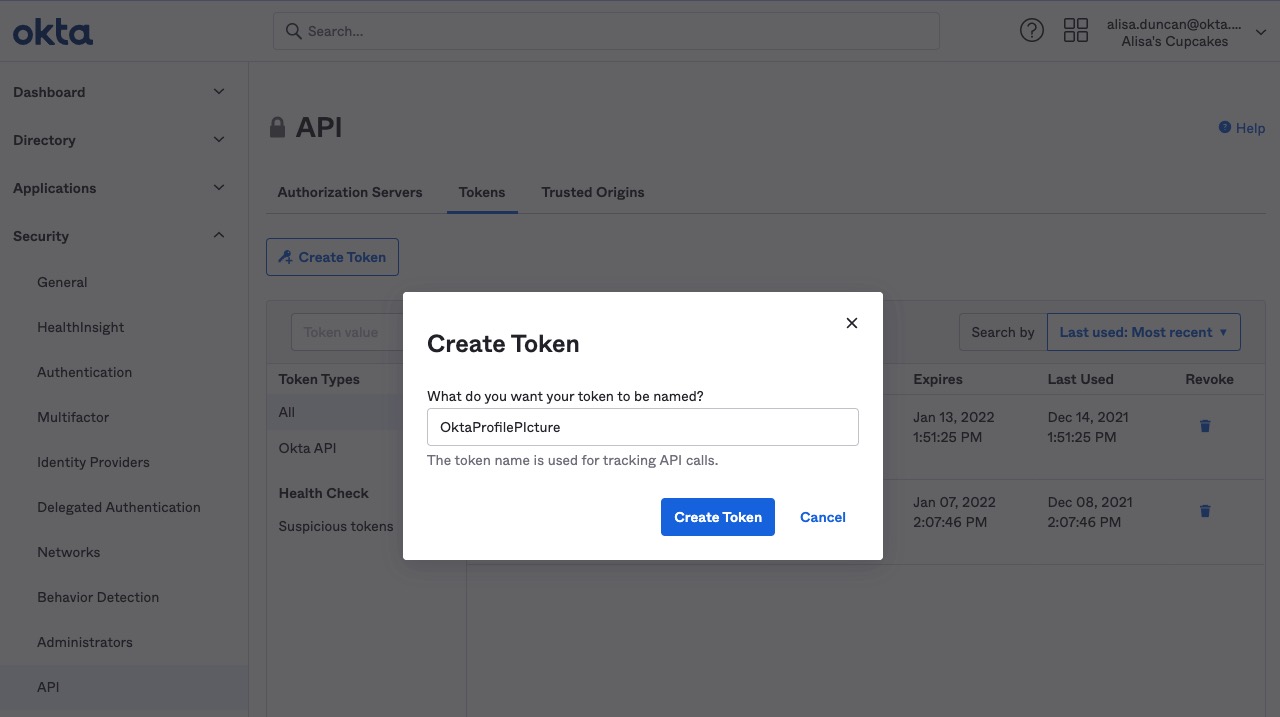Image resolution: width=1280 pixels, height=717 pixels.
Task: Open the apps grid icon
Action: 1076,31
